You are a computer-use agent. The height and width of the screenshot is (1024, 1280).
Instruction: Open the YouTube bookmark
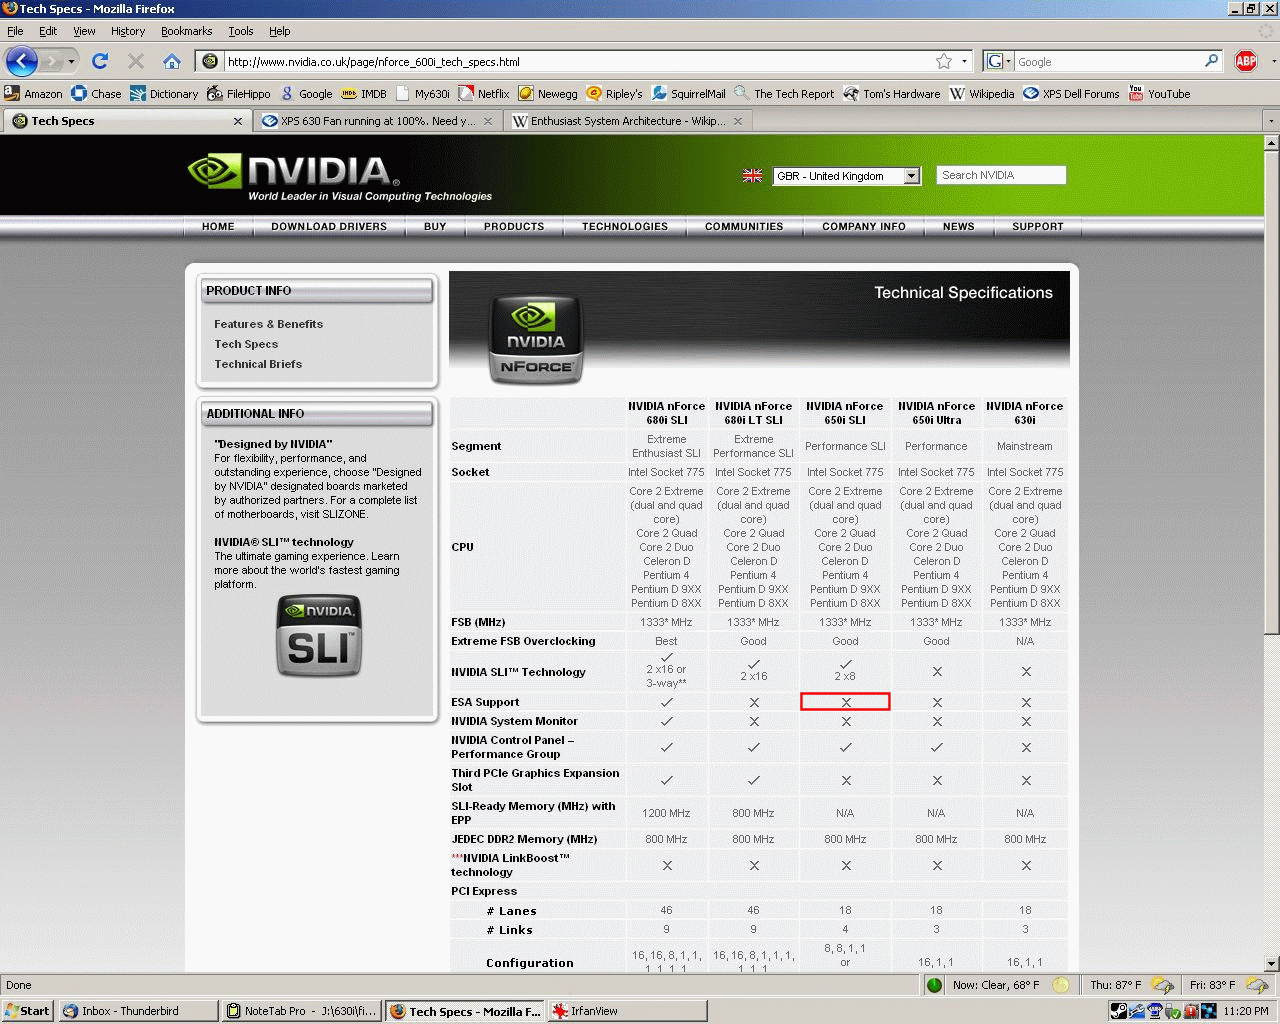pos(1159,93)
